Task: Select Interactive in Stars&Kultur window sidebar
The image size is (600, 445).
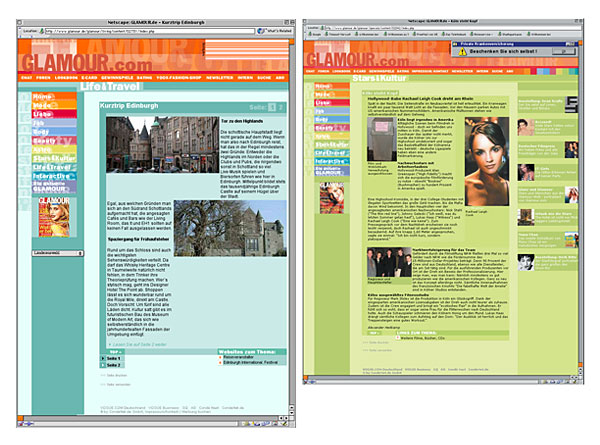Action: [332, 161]
